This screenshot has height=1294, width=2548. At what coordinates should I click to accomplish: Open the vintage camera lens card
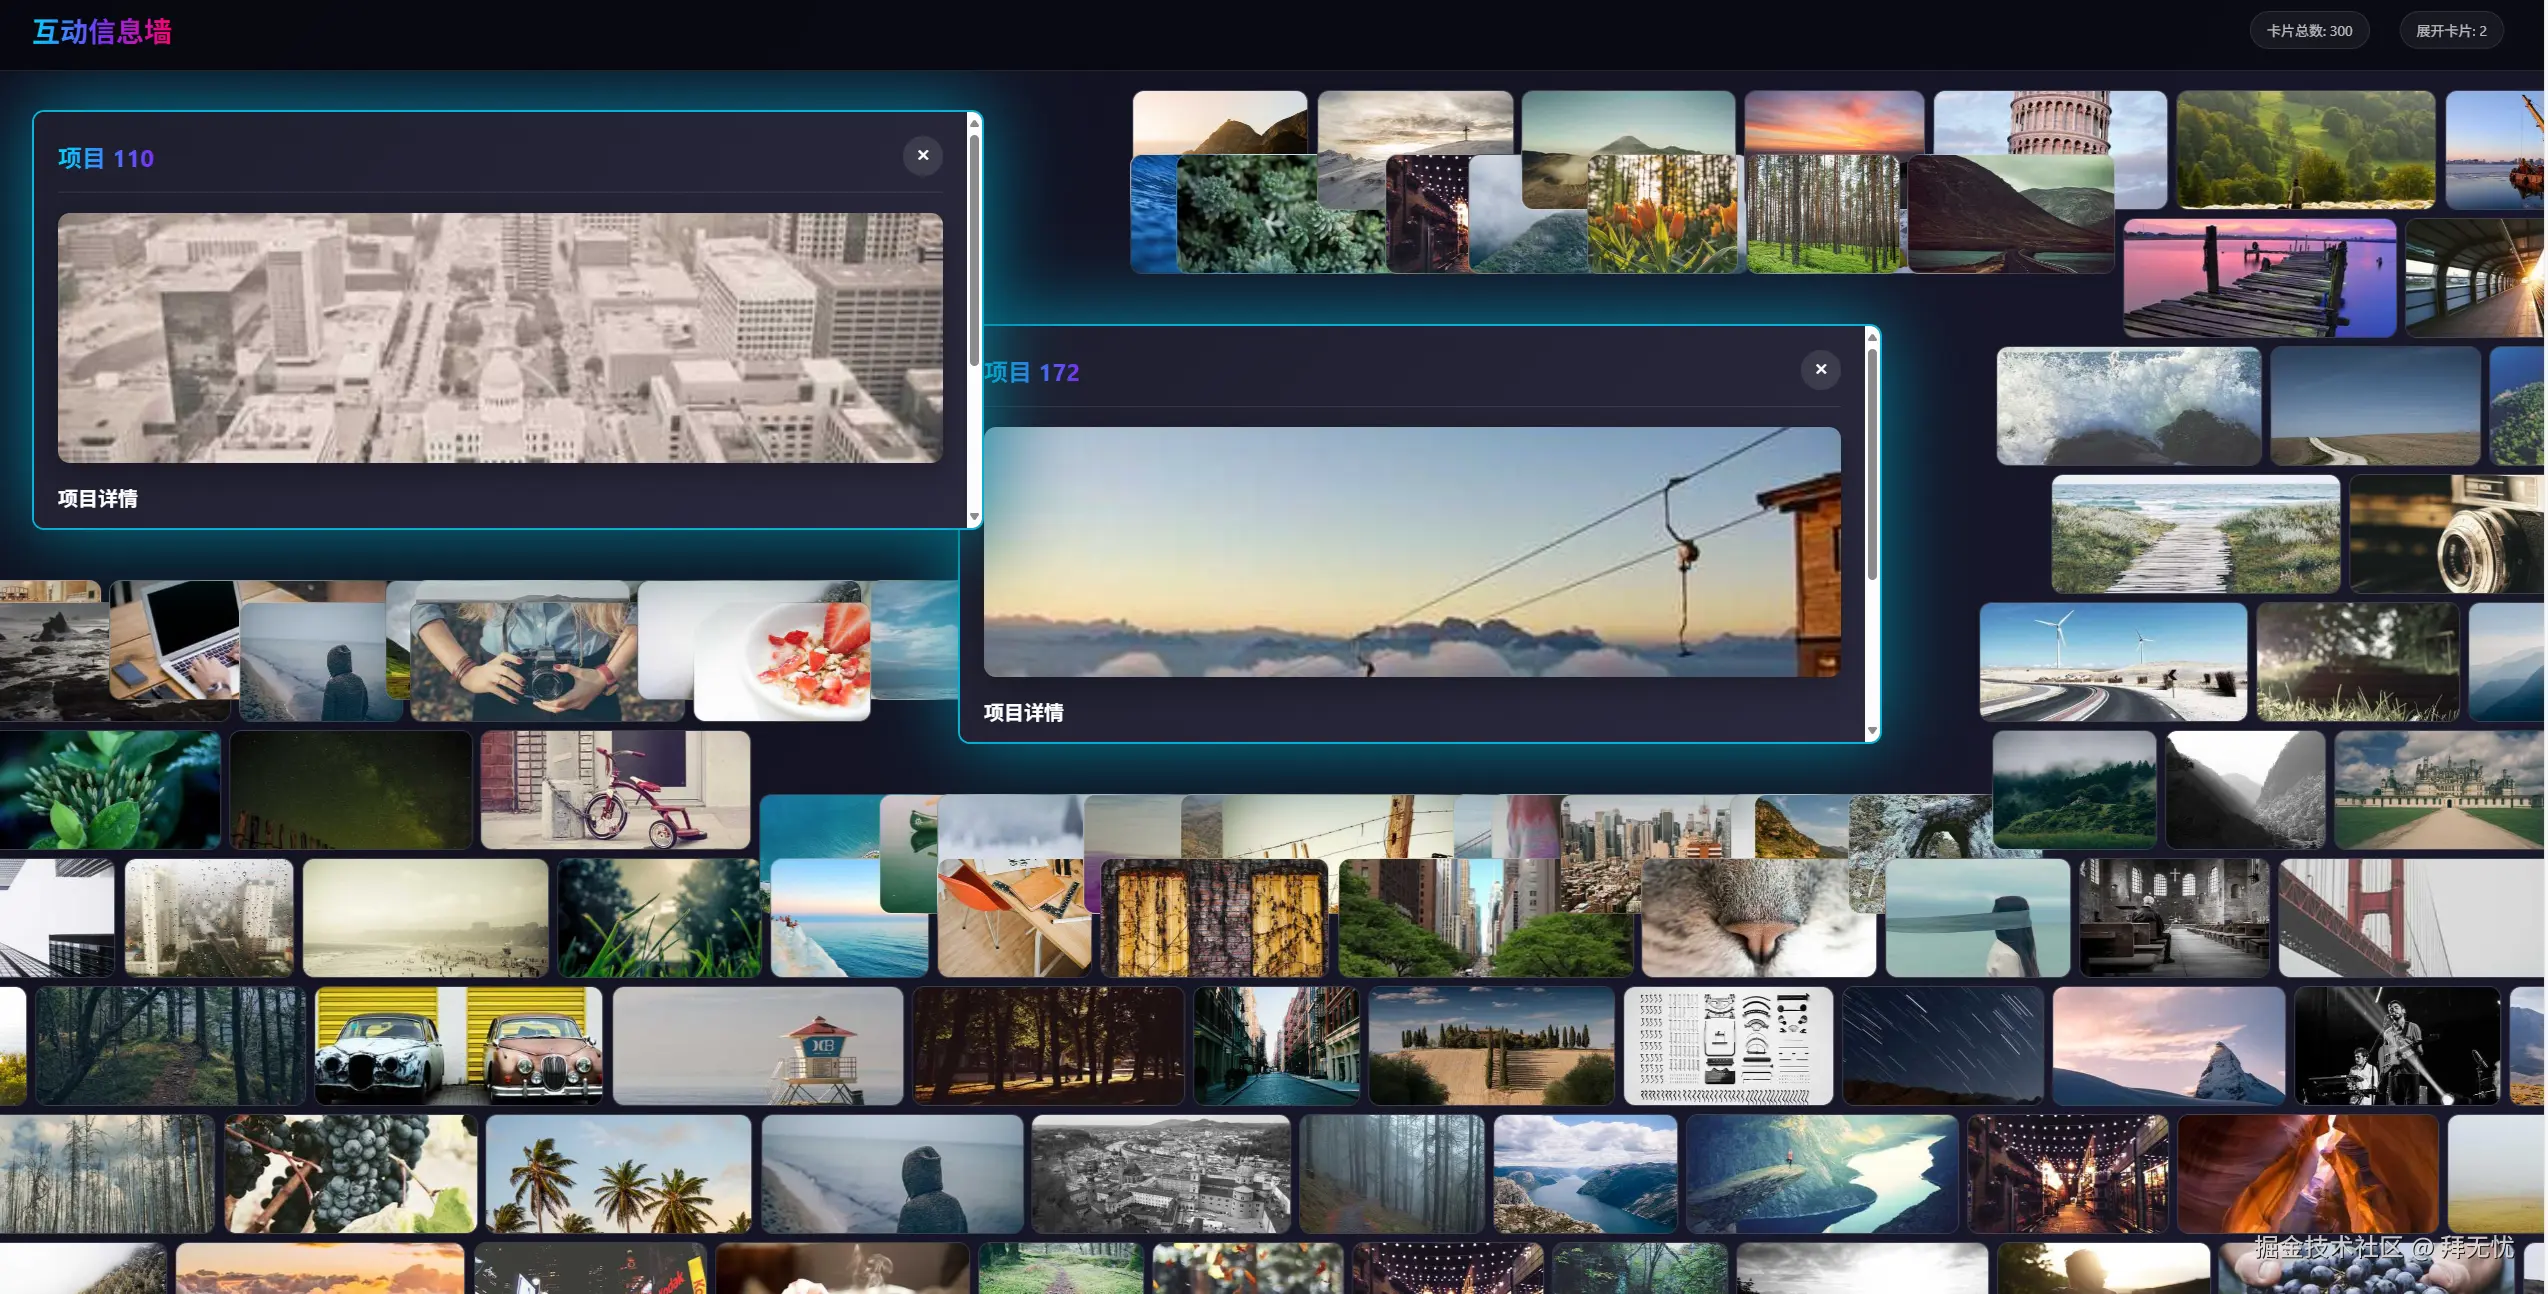2445,535
